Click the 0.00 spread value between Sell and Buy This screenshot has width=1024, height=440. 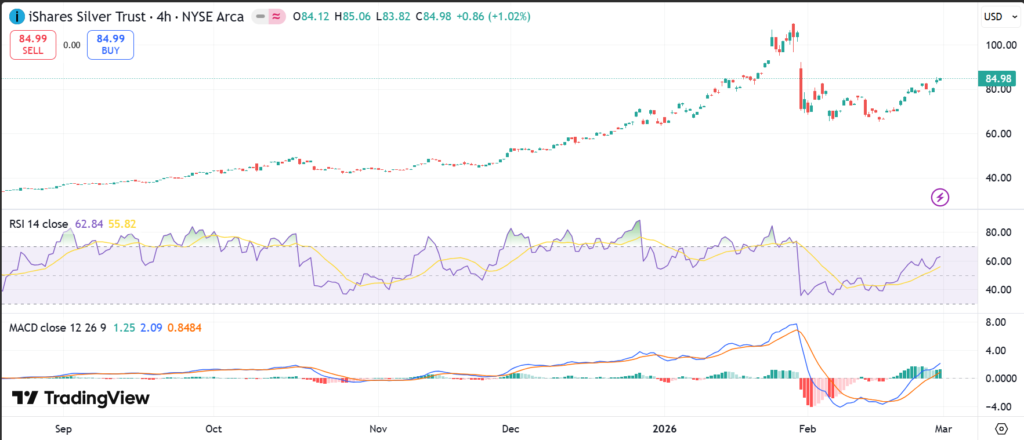tap(71, 45)
